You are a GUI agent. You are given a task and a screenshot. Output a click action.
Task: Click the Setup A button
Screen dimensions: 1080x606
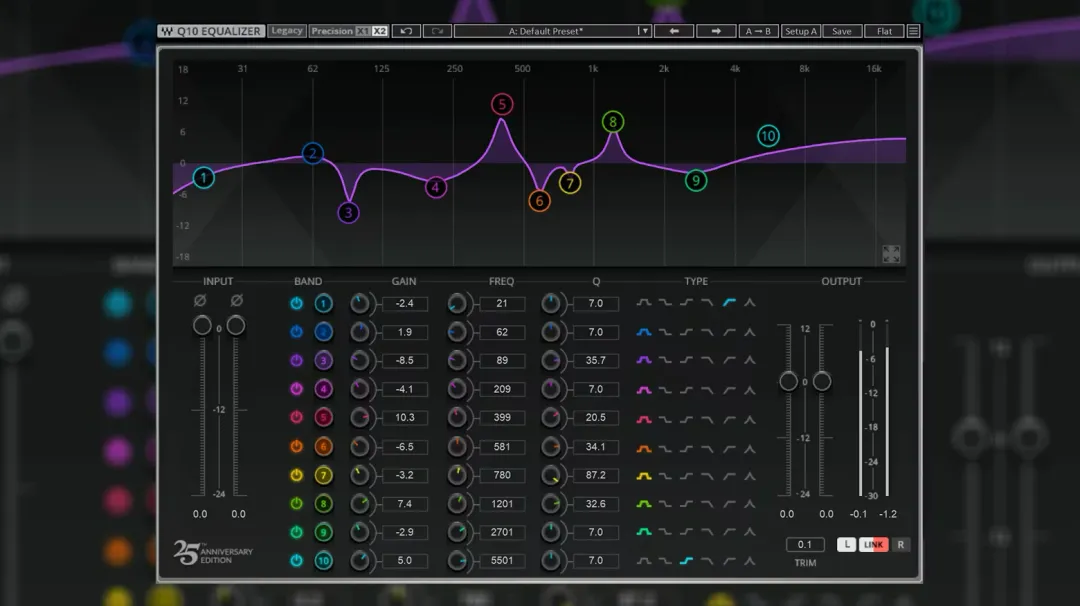point(800,31)
